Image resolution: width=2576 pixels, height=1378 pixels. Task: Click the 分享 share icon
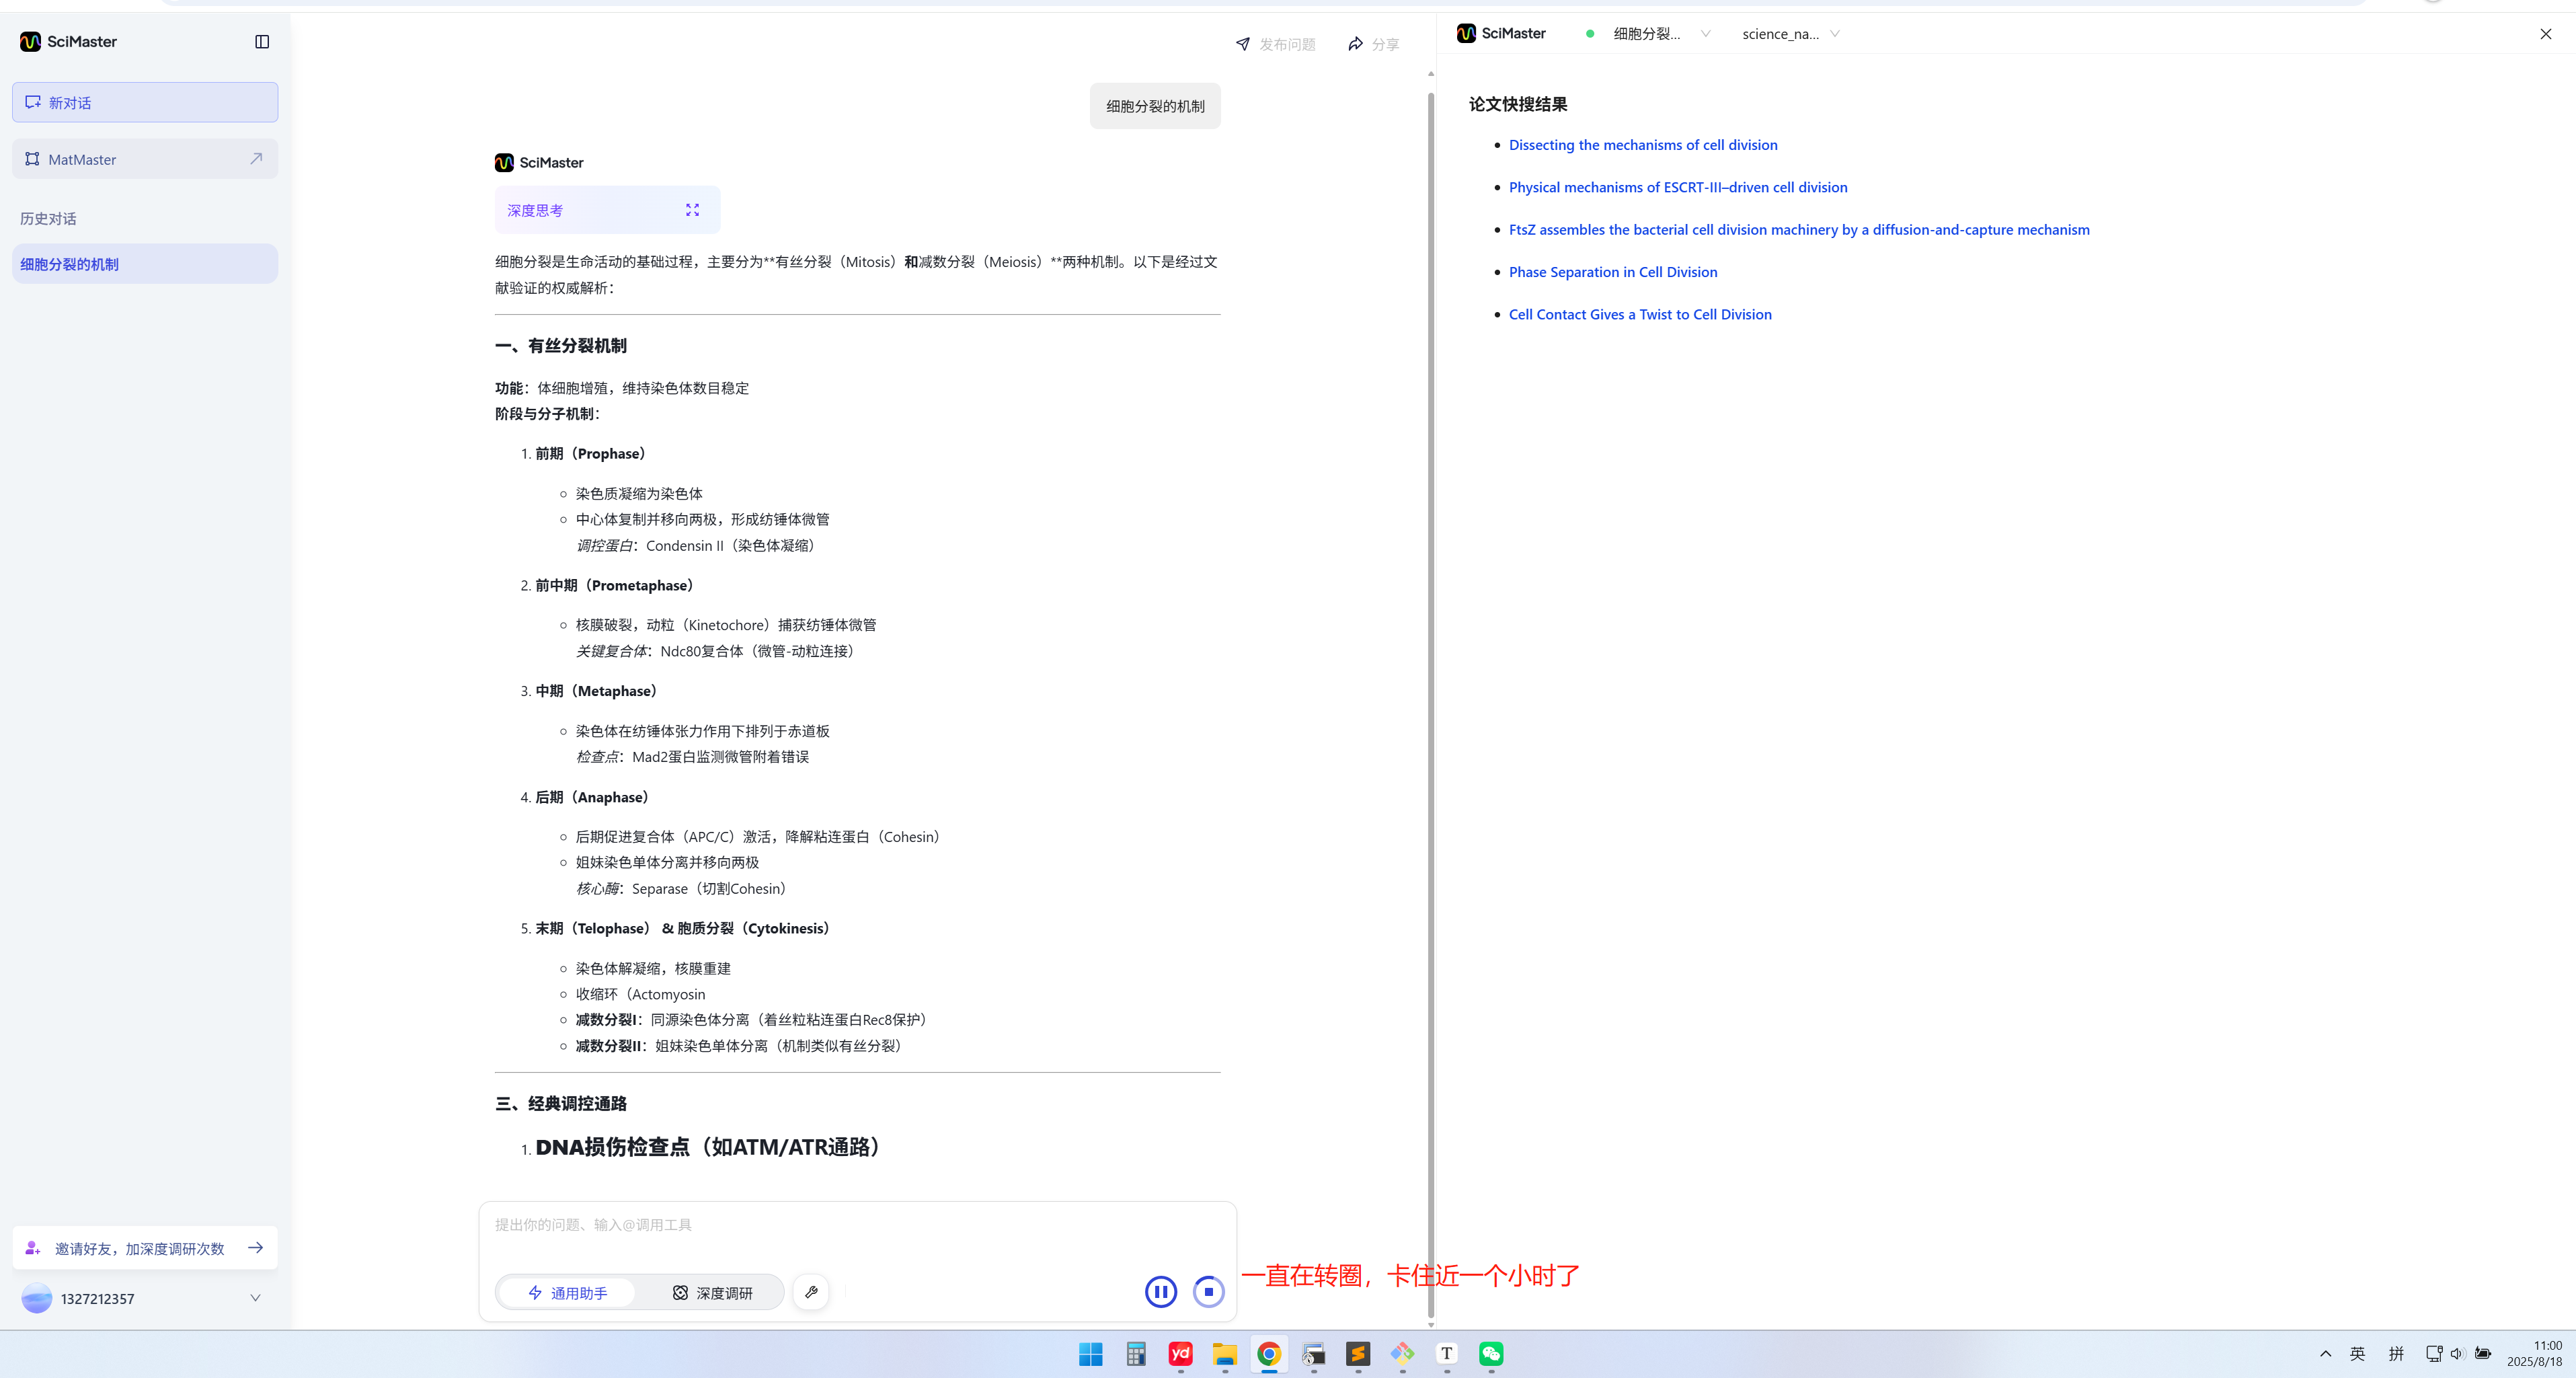pyautogui.click(x=1355, y=44)
